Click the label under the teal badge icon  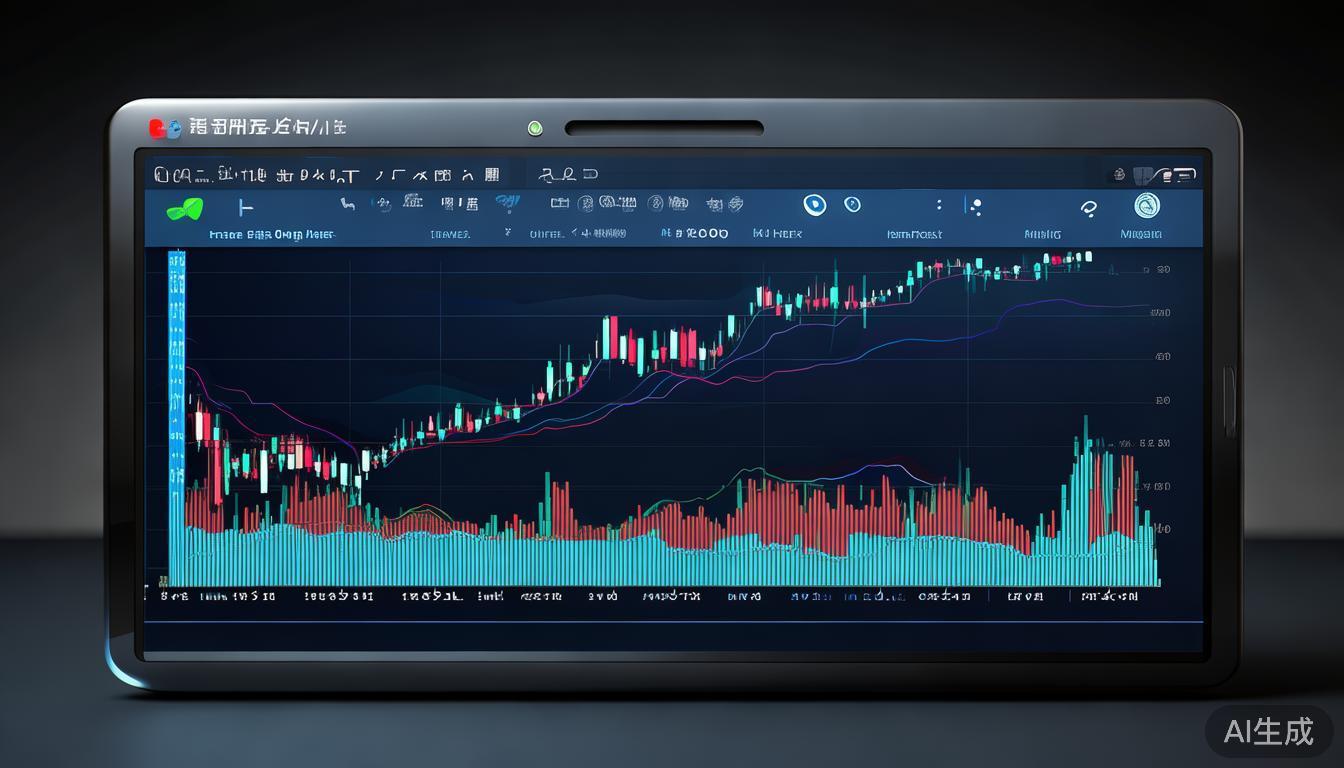pos(1141,234)
